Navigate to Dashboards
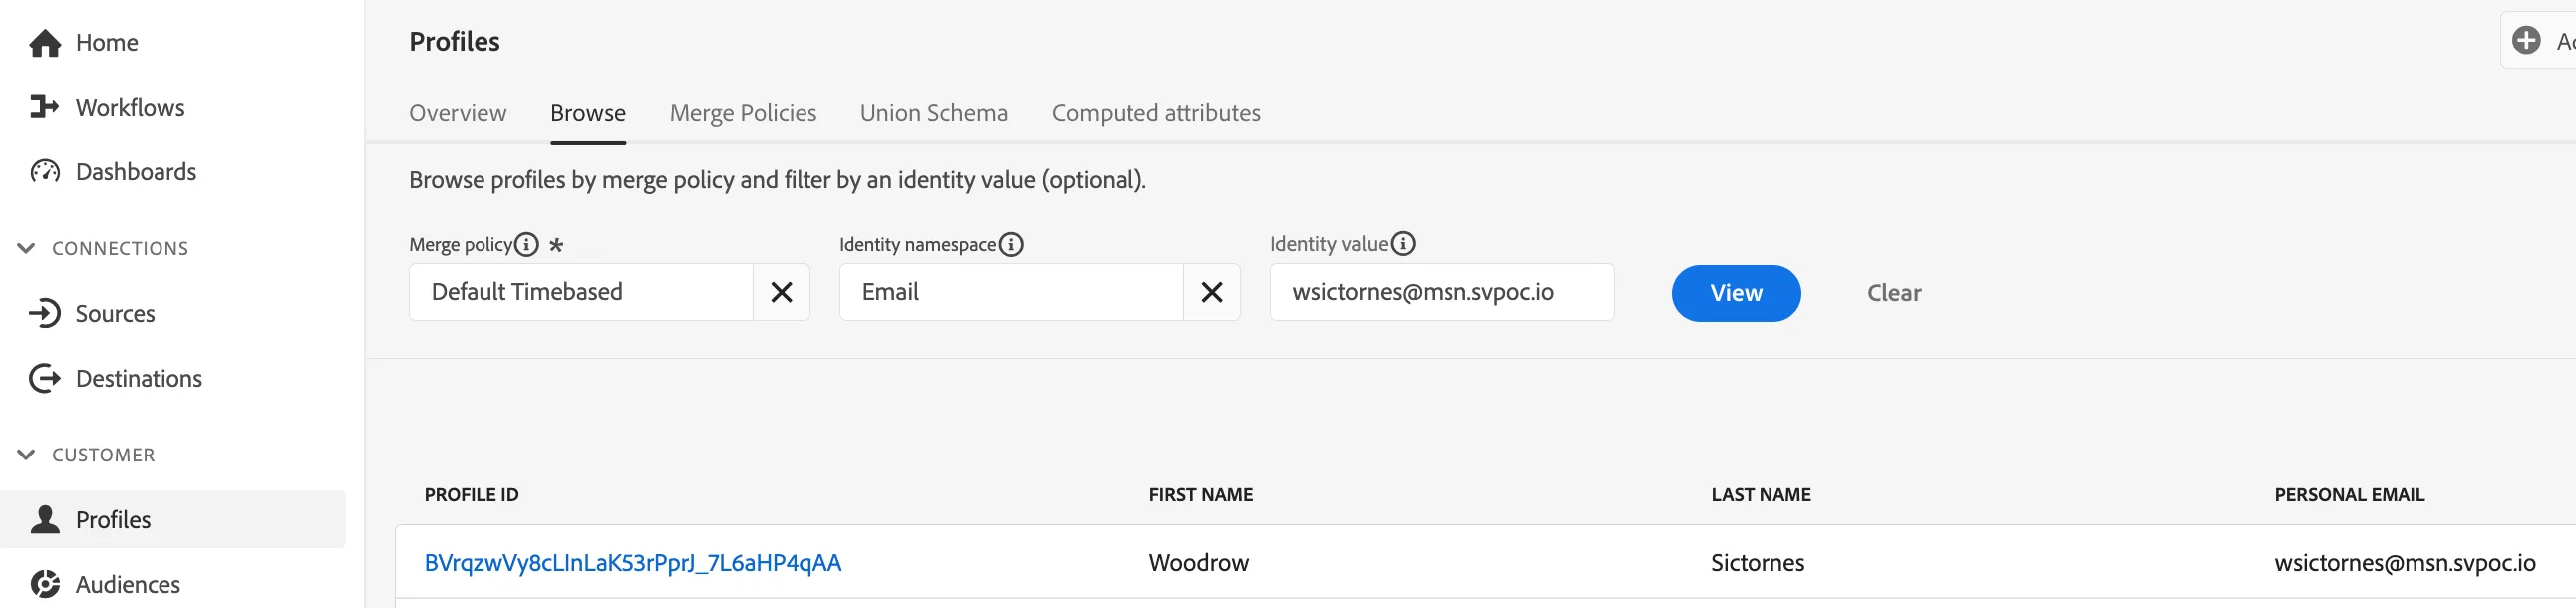 [x=136, y=172]
